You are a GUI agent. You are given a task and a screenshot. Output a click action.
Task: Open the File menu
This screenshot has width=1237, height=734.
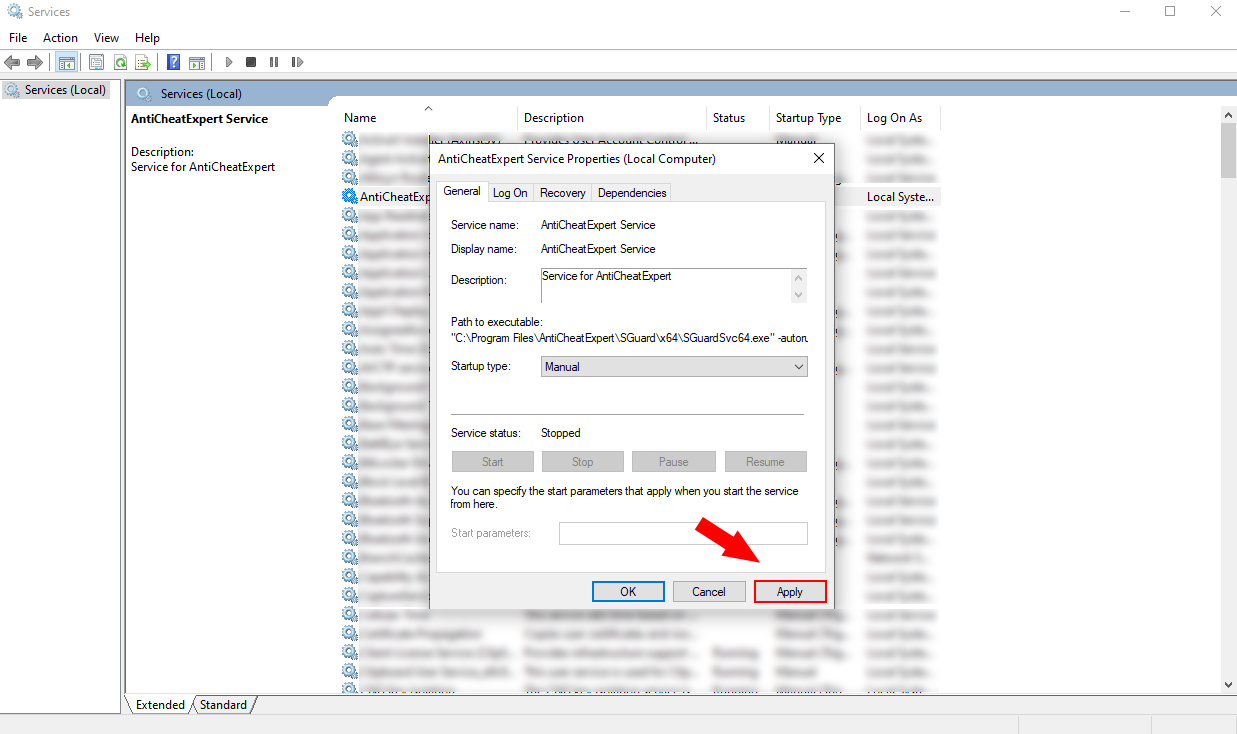18,38
